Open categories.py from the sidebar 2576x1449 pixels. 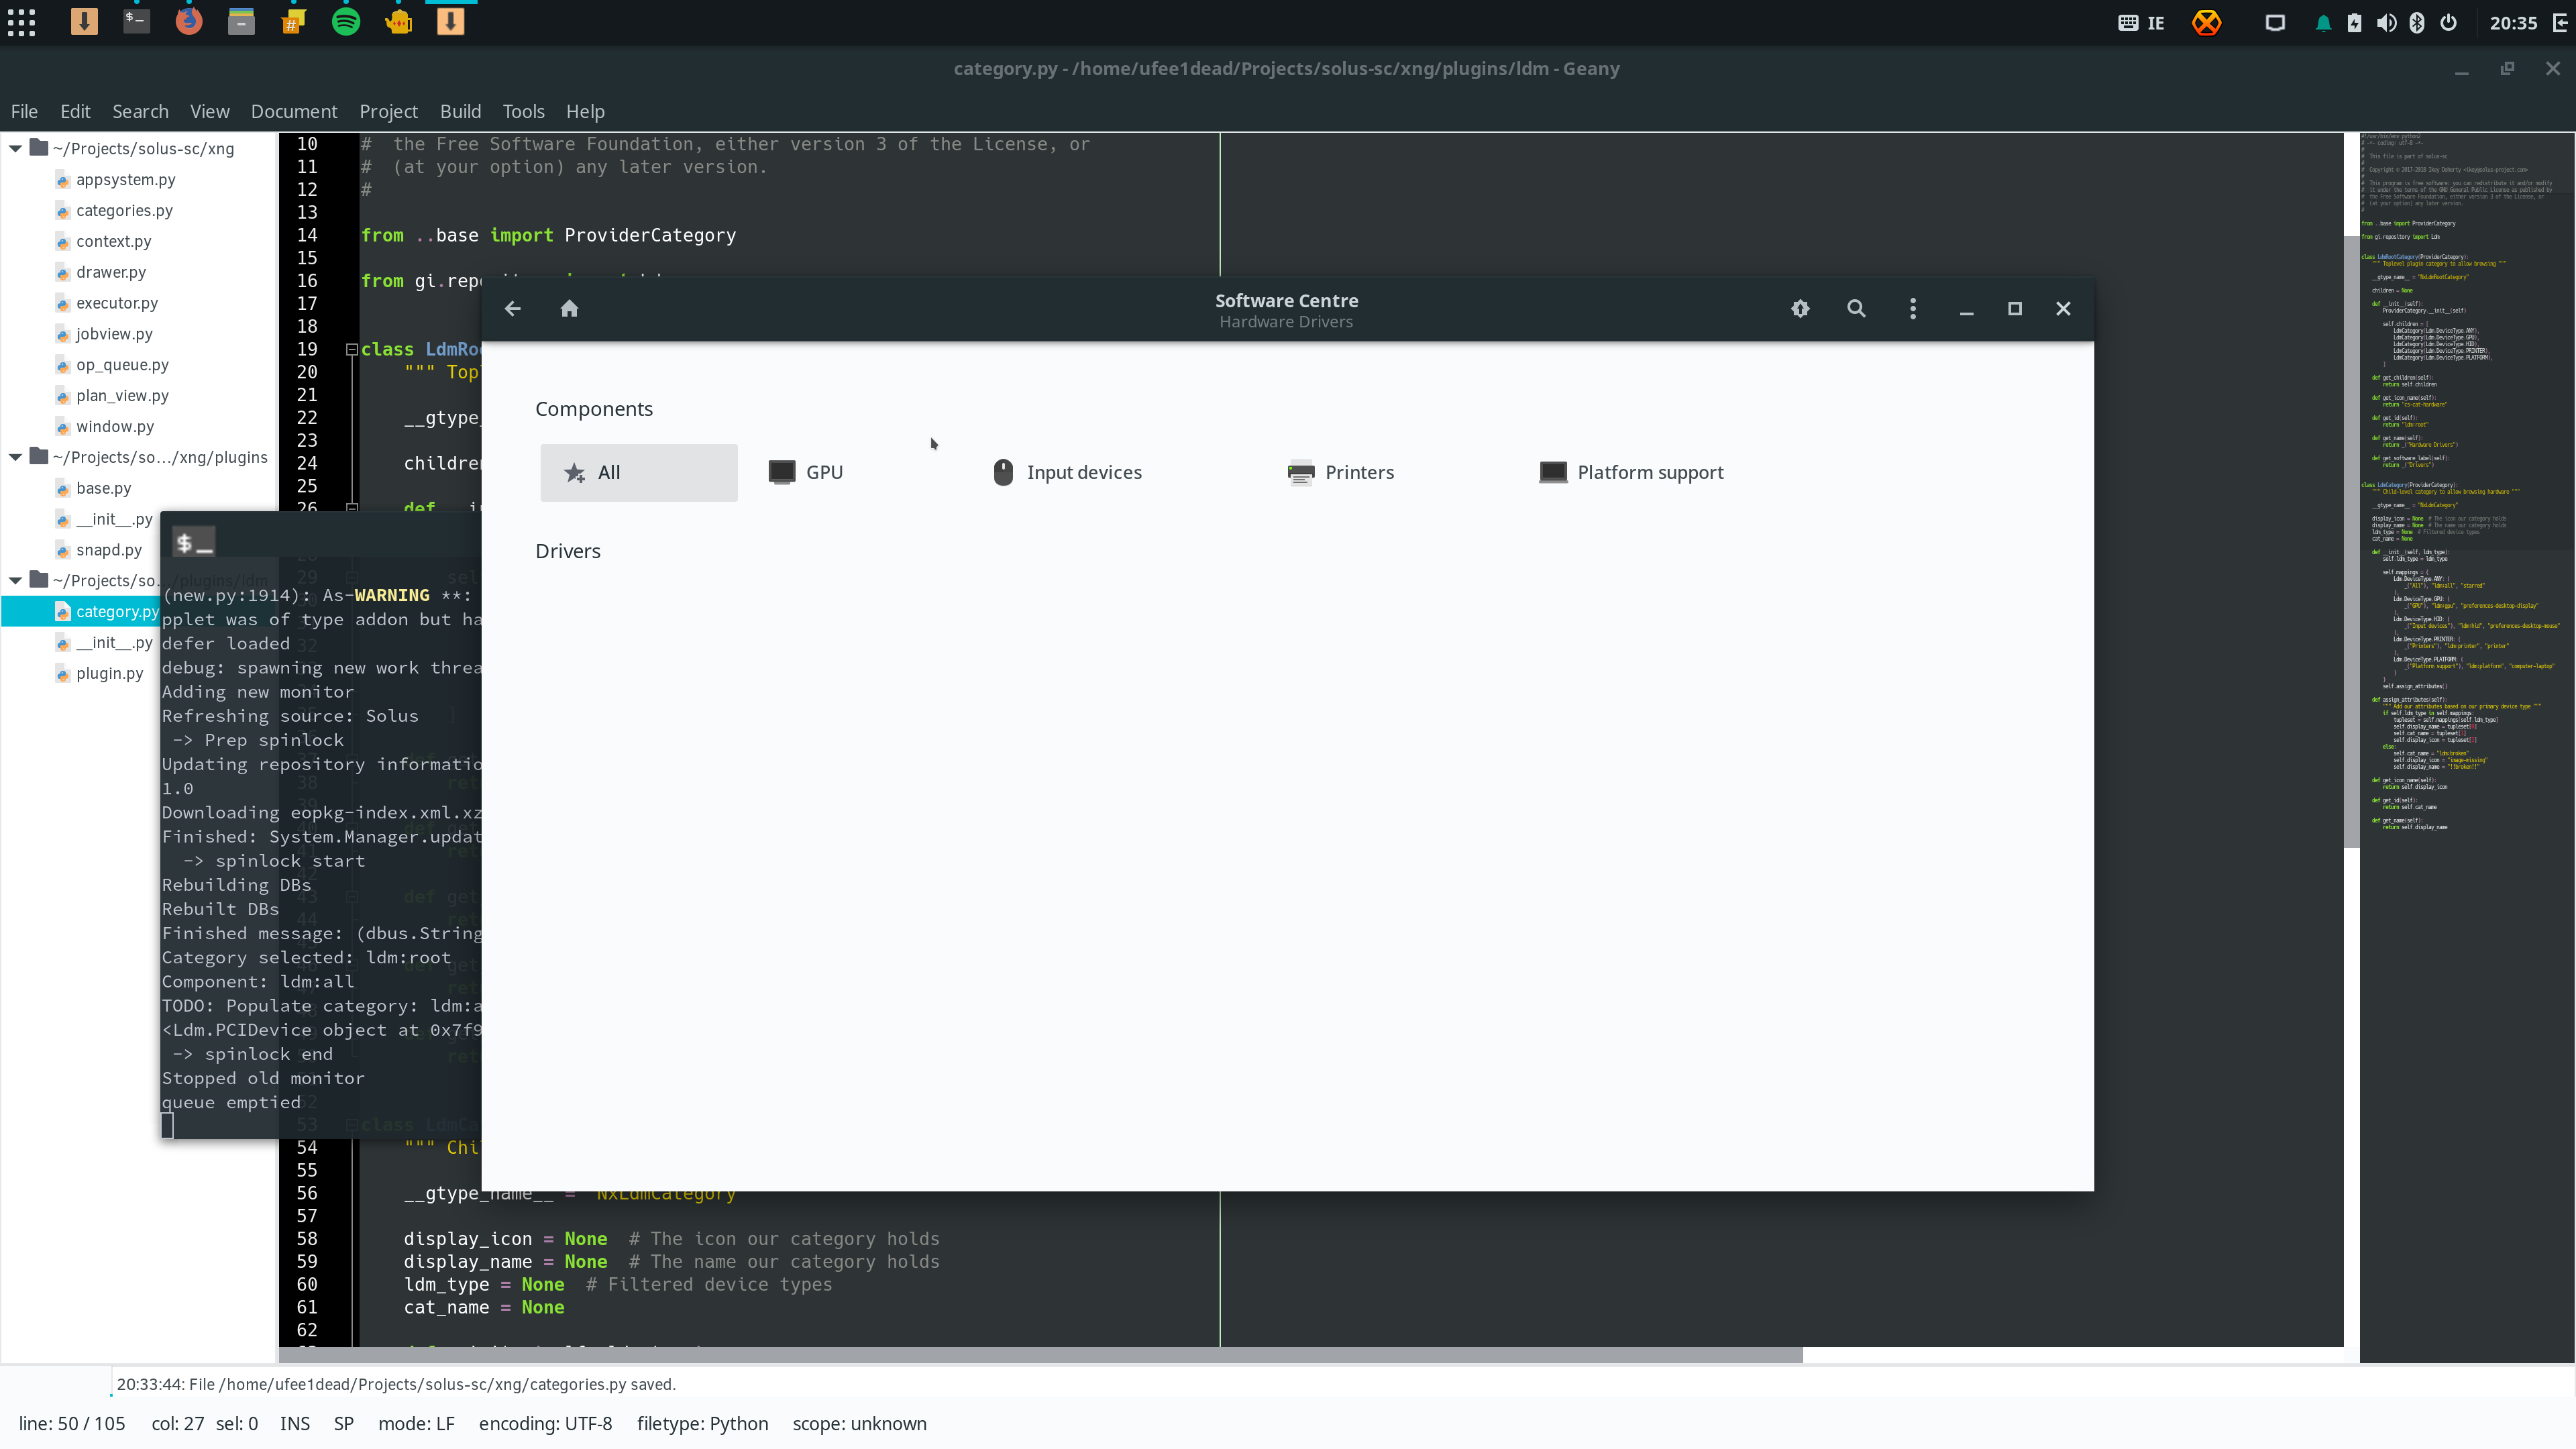point(124,210)
